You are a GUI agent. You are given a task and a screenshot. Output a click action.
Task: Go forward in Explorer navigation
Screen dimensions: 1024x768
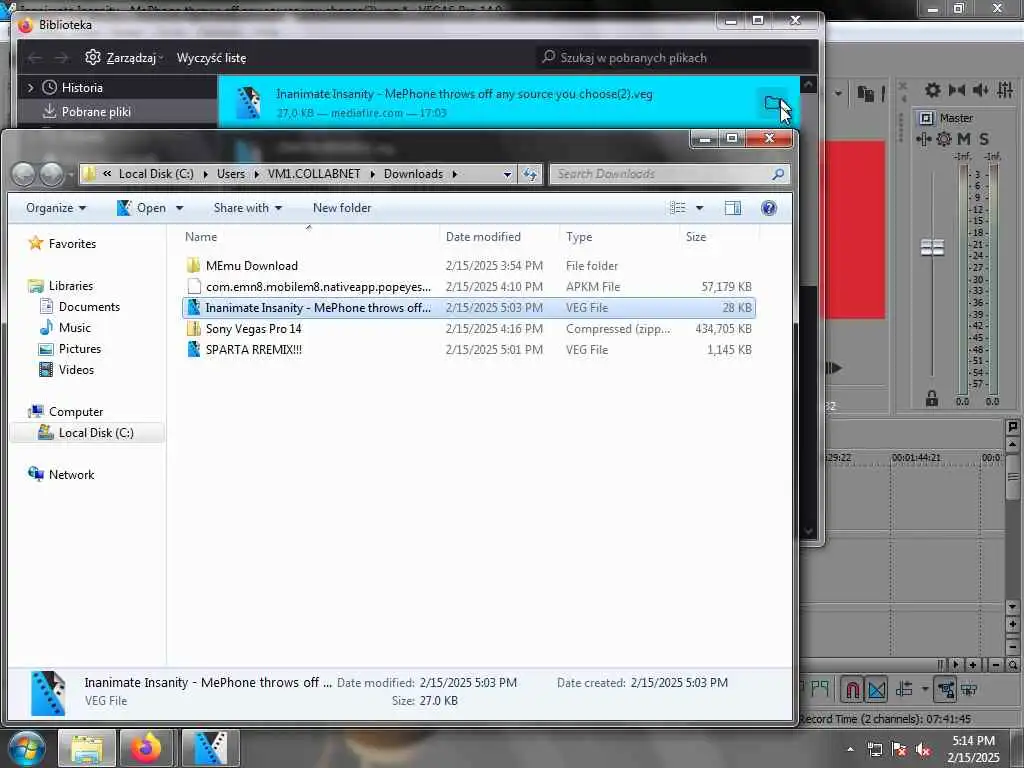pyautogui.click(x=52, y=174)
